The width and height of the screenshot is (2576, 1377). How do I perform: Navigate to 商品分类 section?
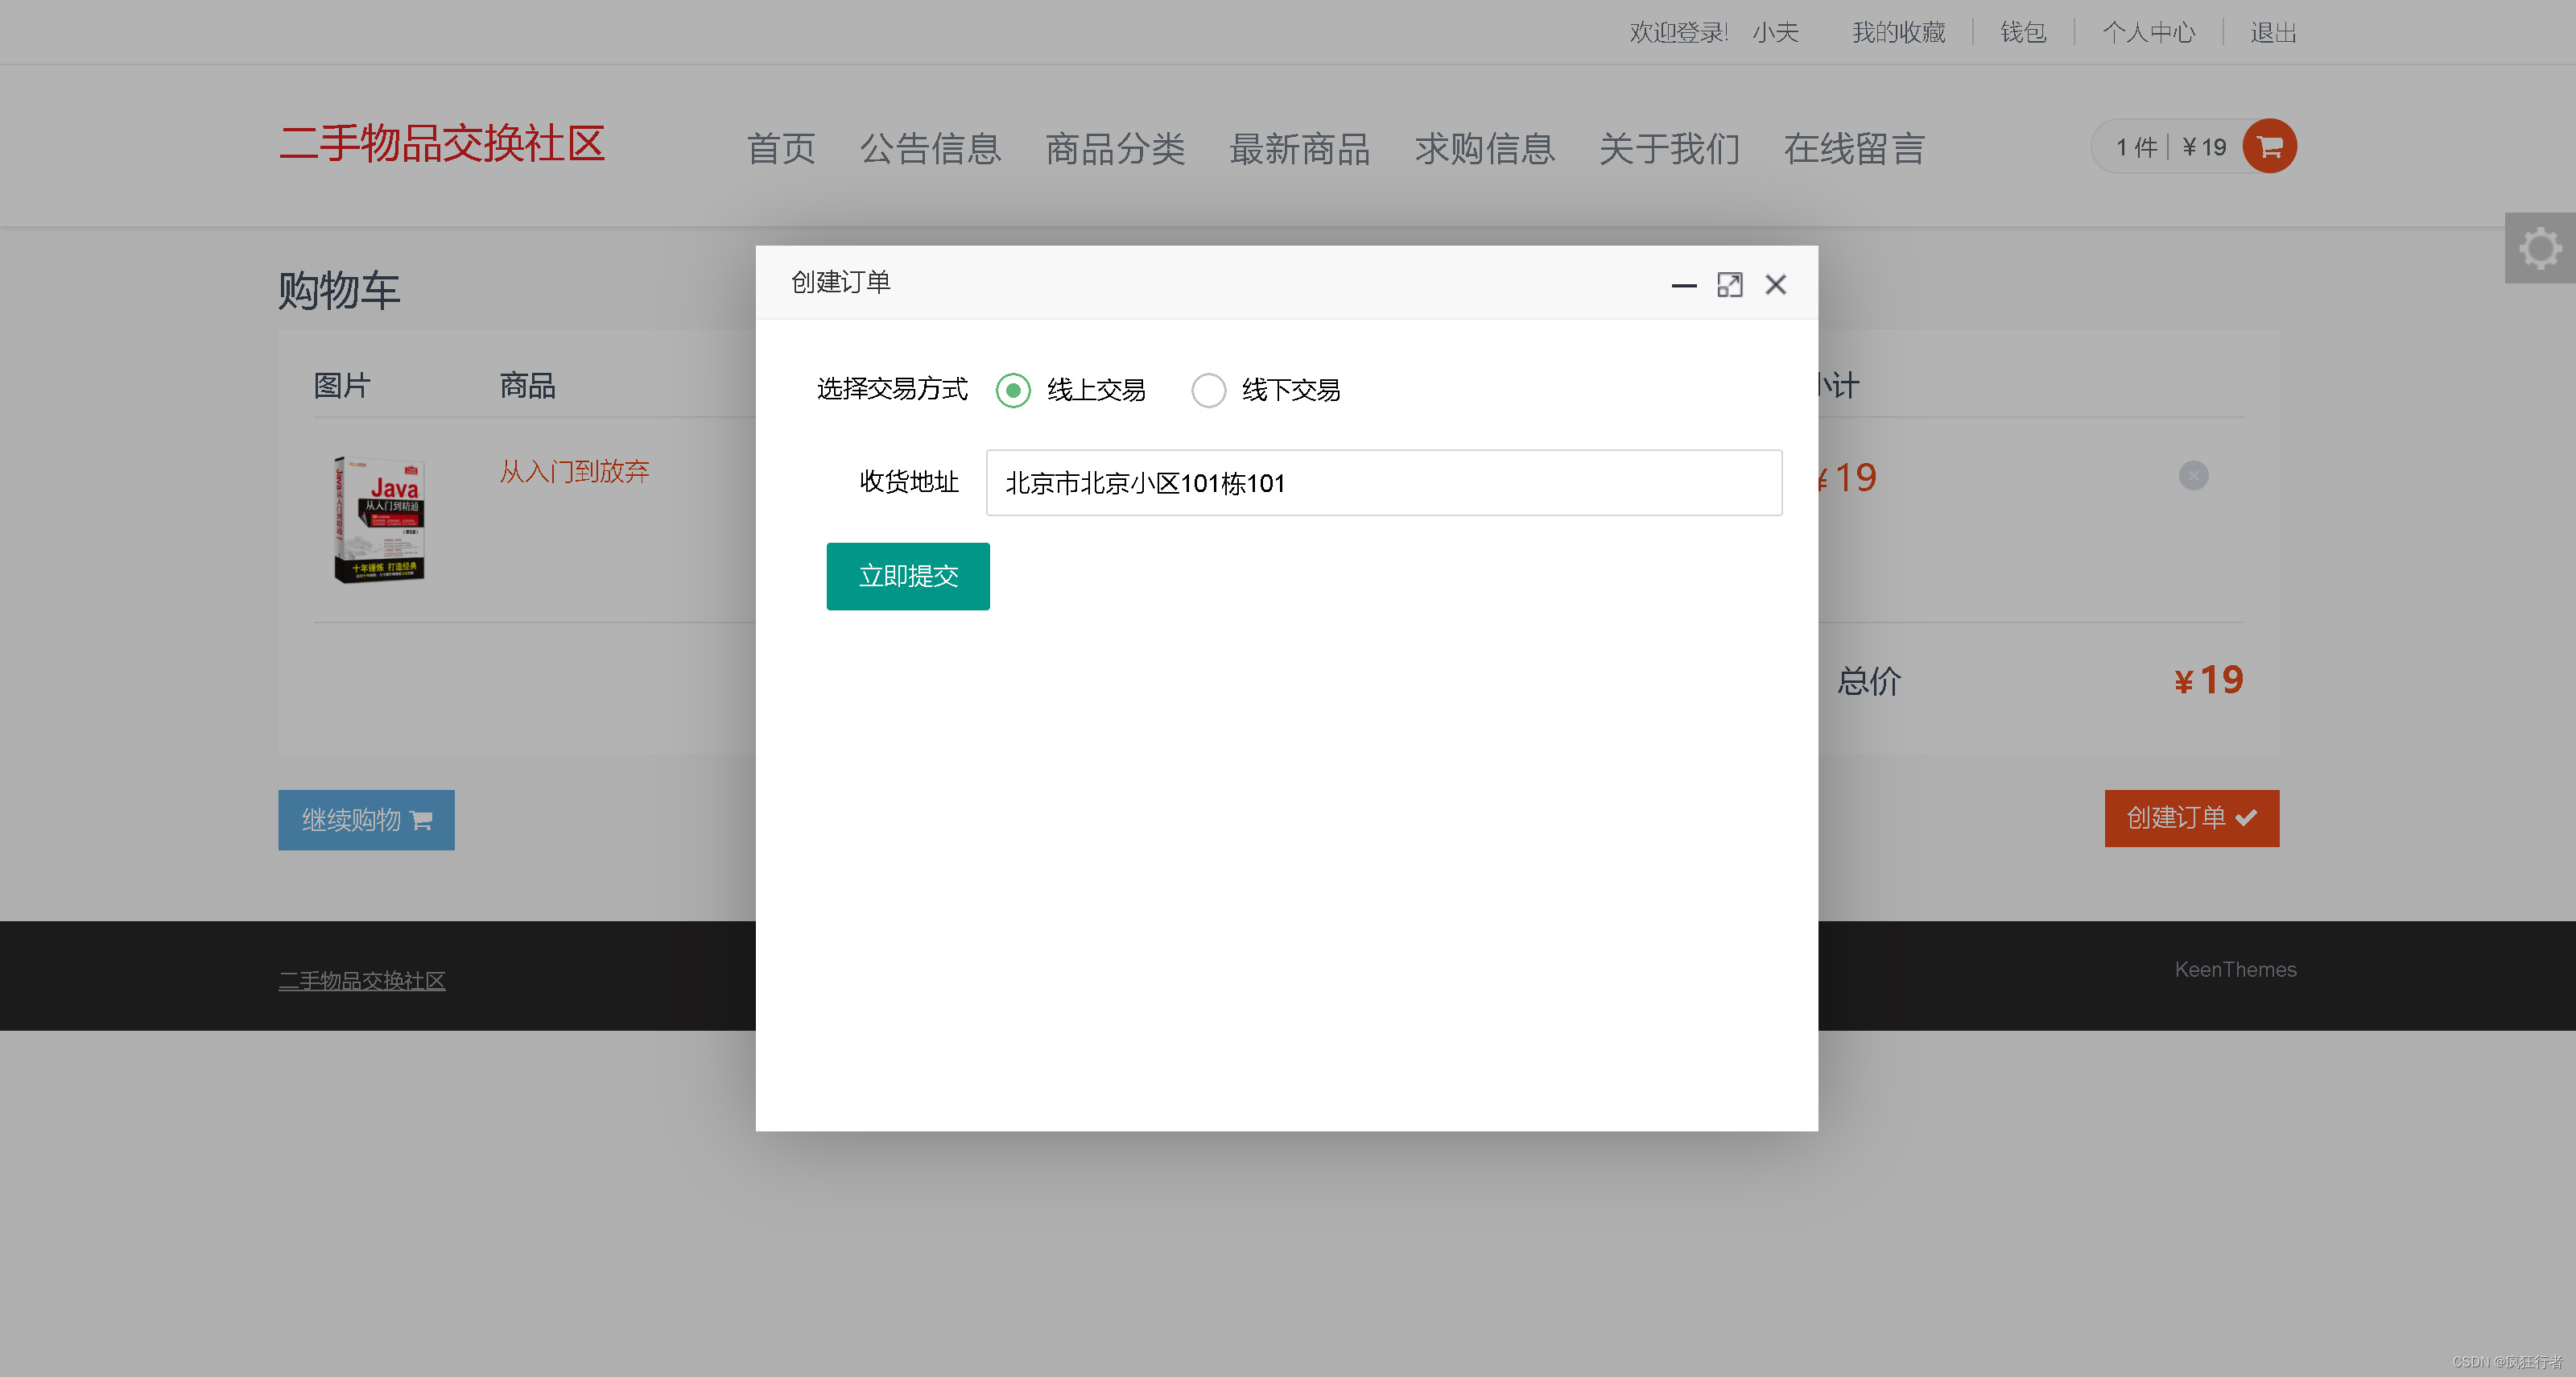pos(1115,148)
